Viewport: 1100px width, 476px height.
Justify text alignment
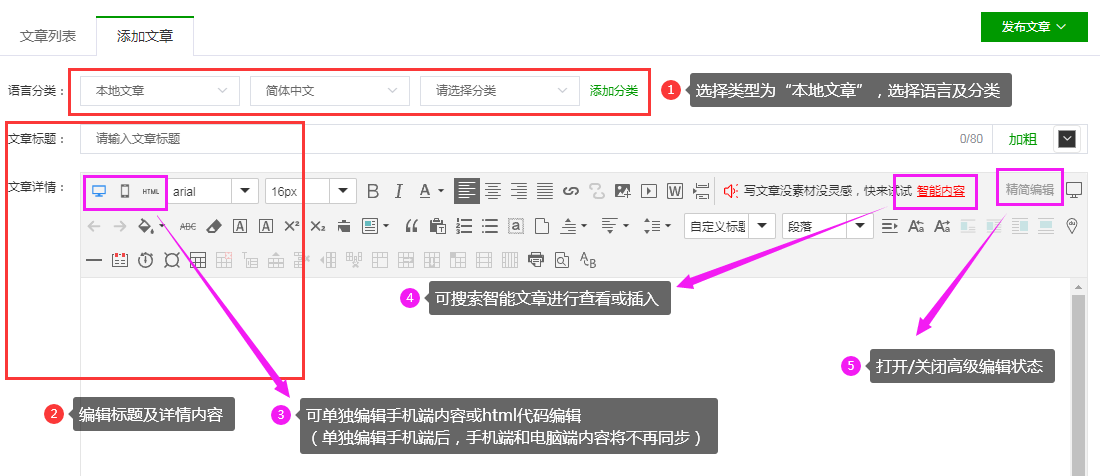(545, 191)
